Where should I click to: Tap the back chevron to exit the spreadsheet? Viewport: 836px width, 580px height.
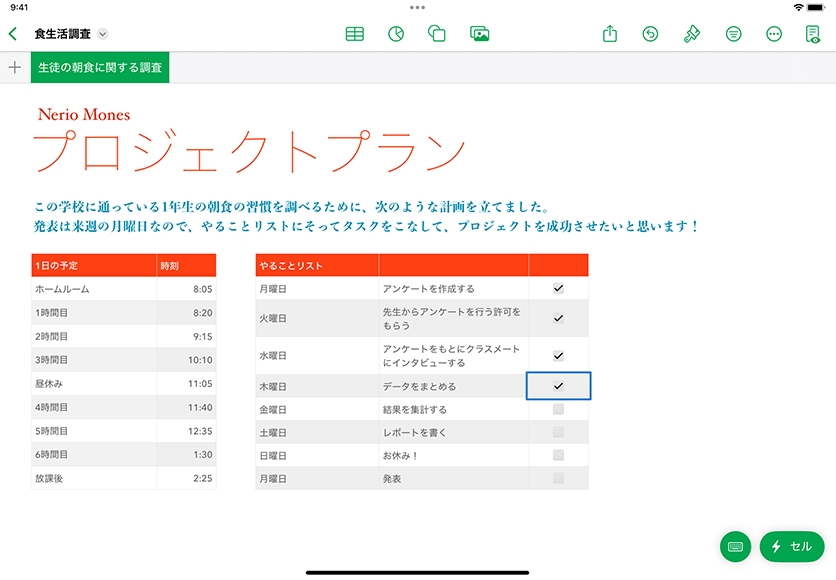13,34
